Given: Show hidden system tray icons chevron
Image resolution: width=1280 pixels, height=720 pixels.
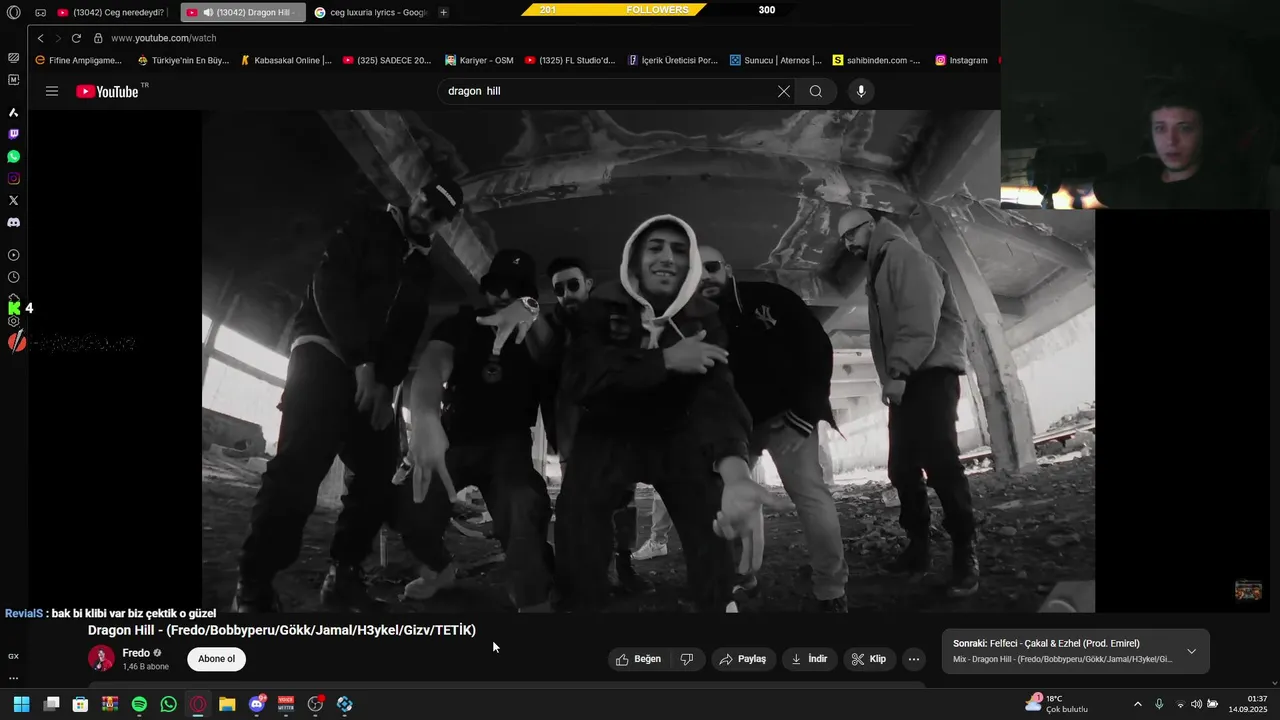Looking at the screenshot, I should point(1137,704).
